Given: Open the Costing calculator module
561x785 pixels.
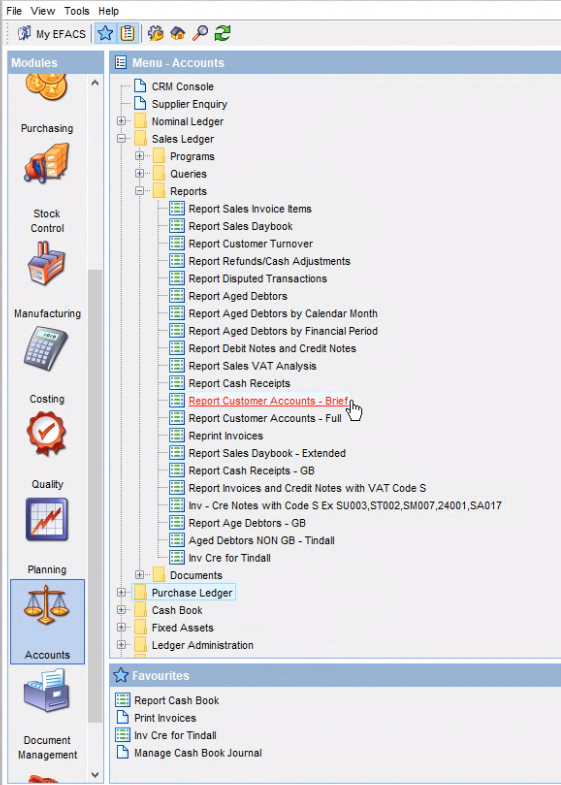Looking at the screenshot, I should pyautogui.click(x=46, y=348).
